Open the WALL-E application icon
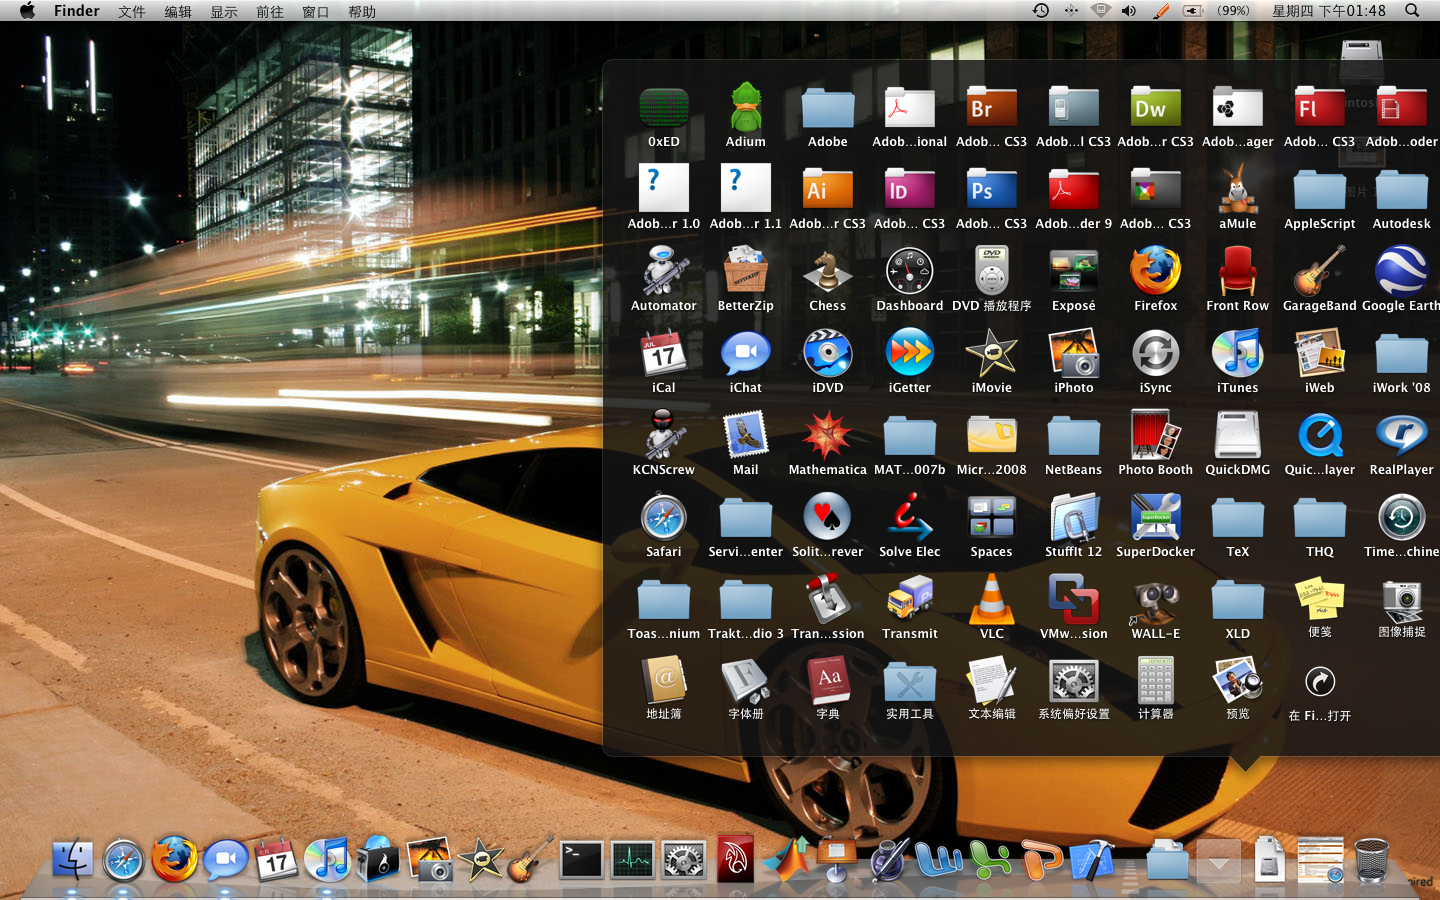Screen dimensions: 1440x900 tap(1156, 600)
